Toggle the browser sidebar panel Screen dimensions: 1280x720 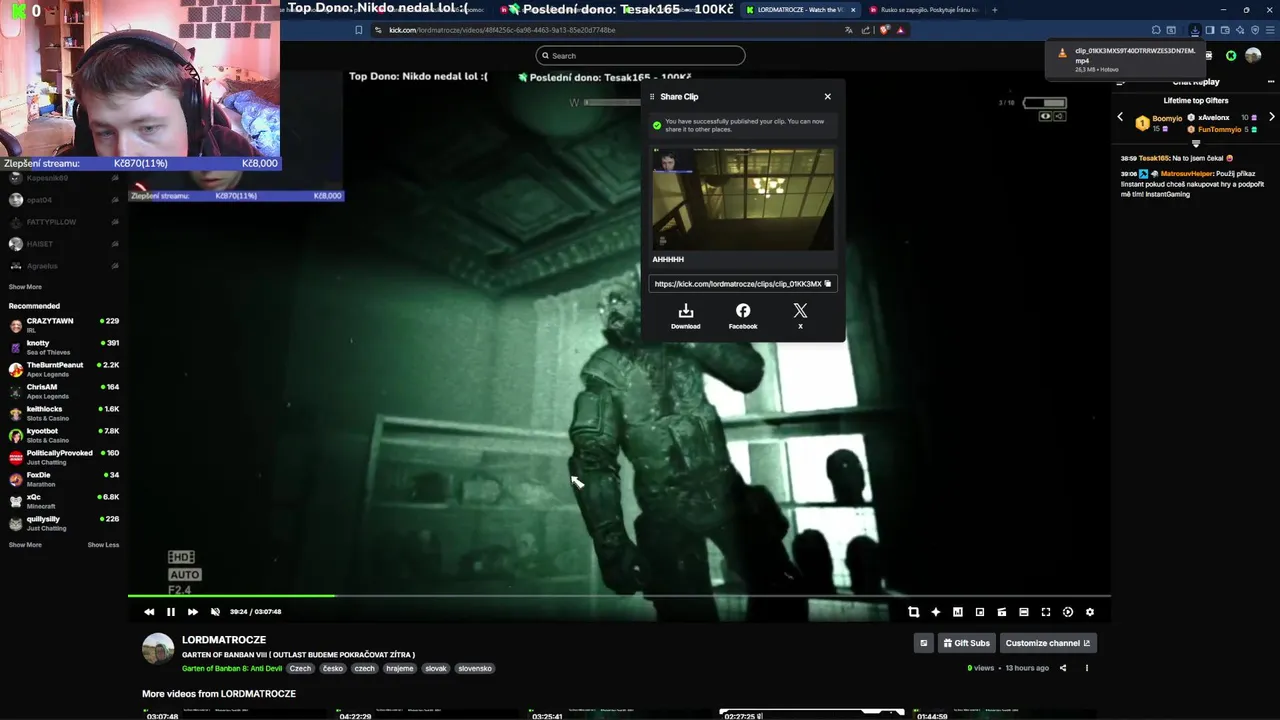click(1209, 30)
